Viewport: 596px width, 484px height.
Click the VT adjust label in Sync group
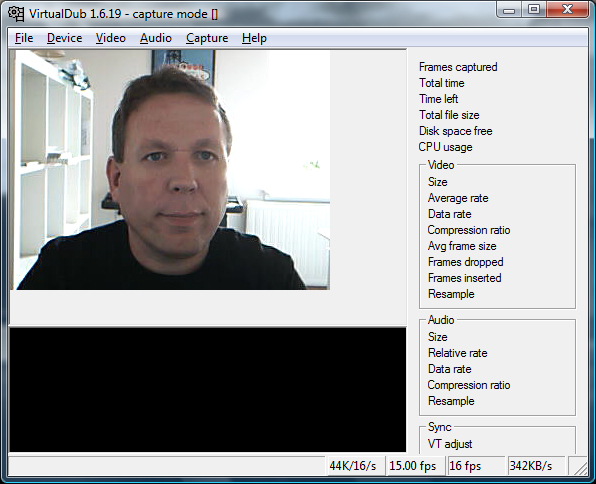[450, 444]
